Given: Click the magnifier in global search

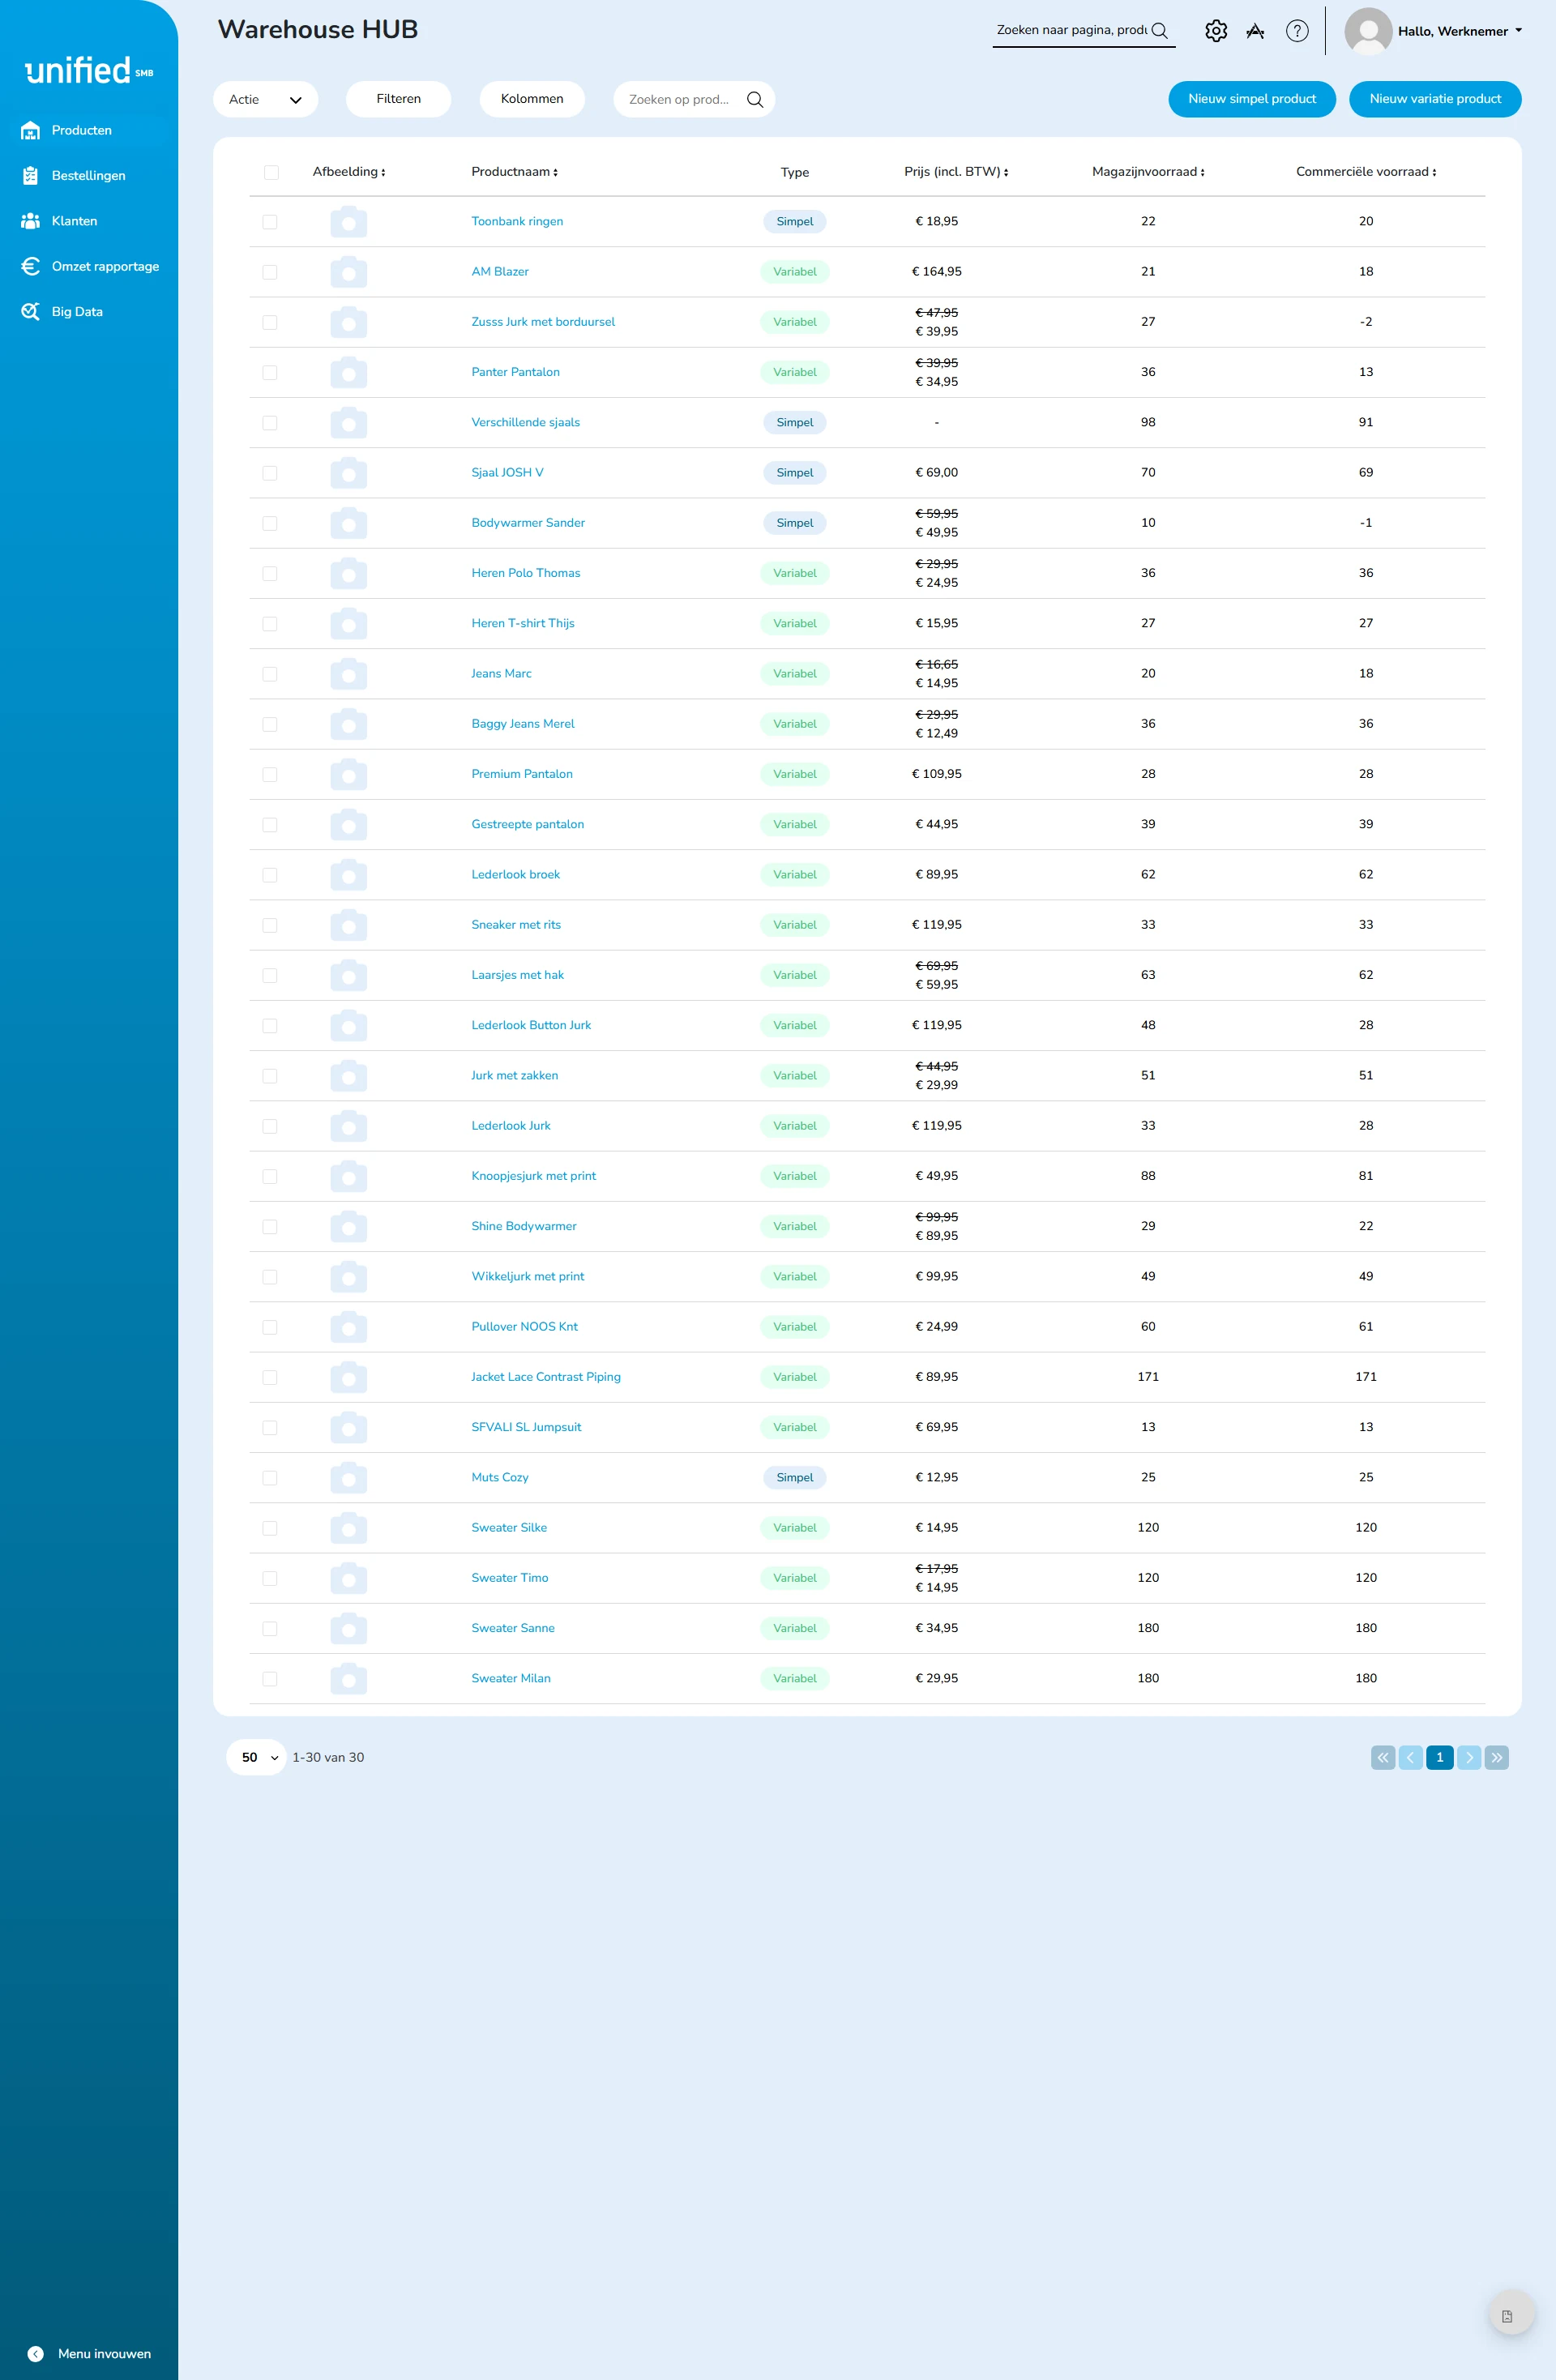Looking at the screenshot, I should pos(1160,30).
